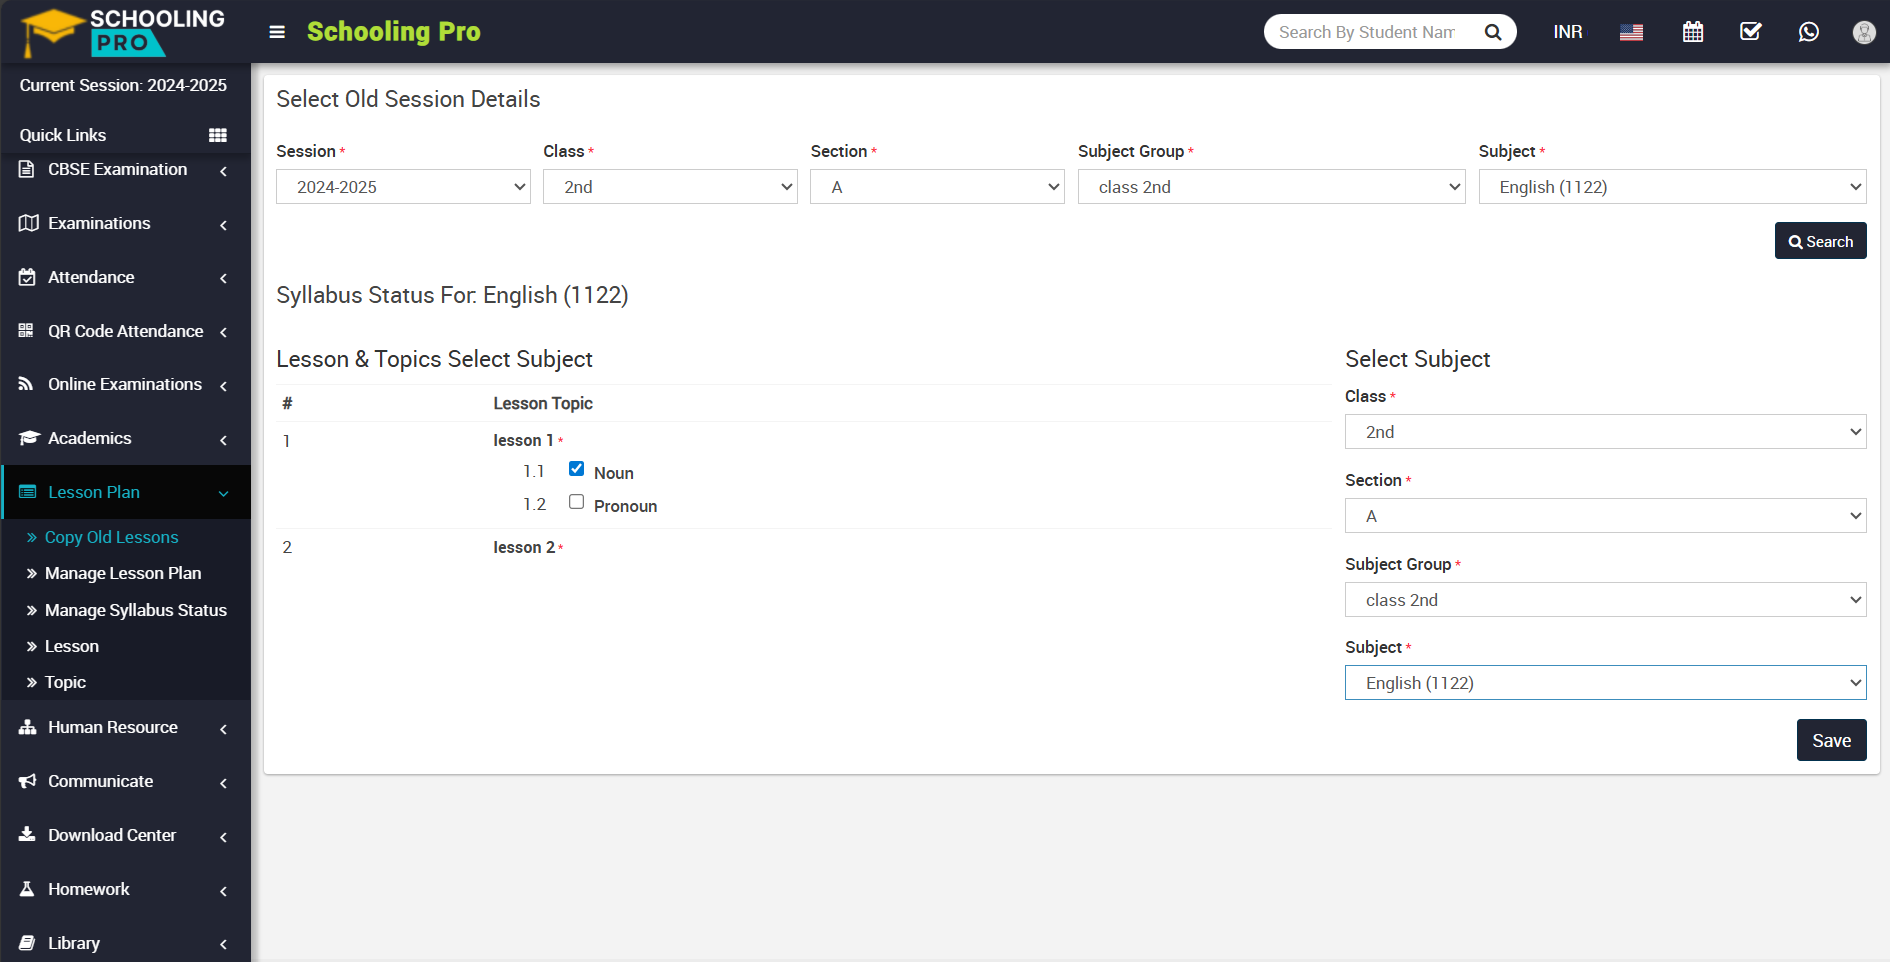Click the Schooling Pro header title

393,32
